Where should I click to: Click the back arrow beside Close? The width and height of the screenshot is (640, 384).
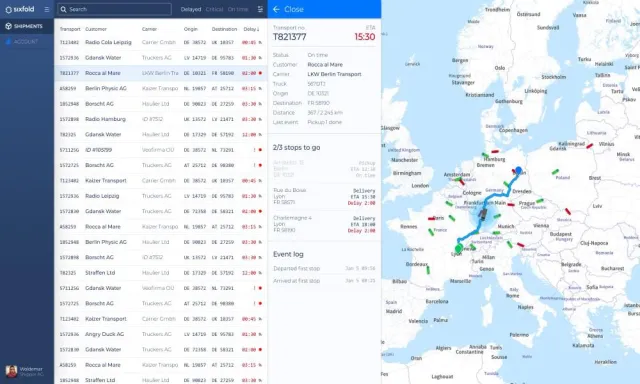pyautogui.click(x=276, y=9)
